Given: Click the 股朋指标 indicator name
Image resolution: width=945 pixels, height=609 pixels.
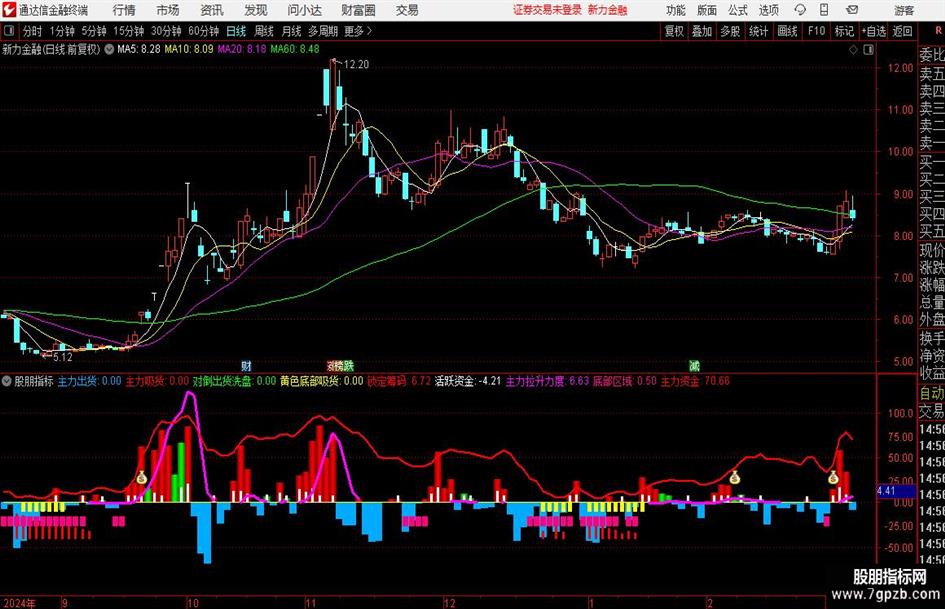Looking at the screenshot, I should click(x=34, y=381).
